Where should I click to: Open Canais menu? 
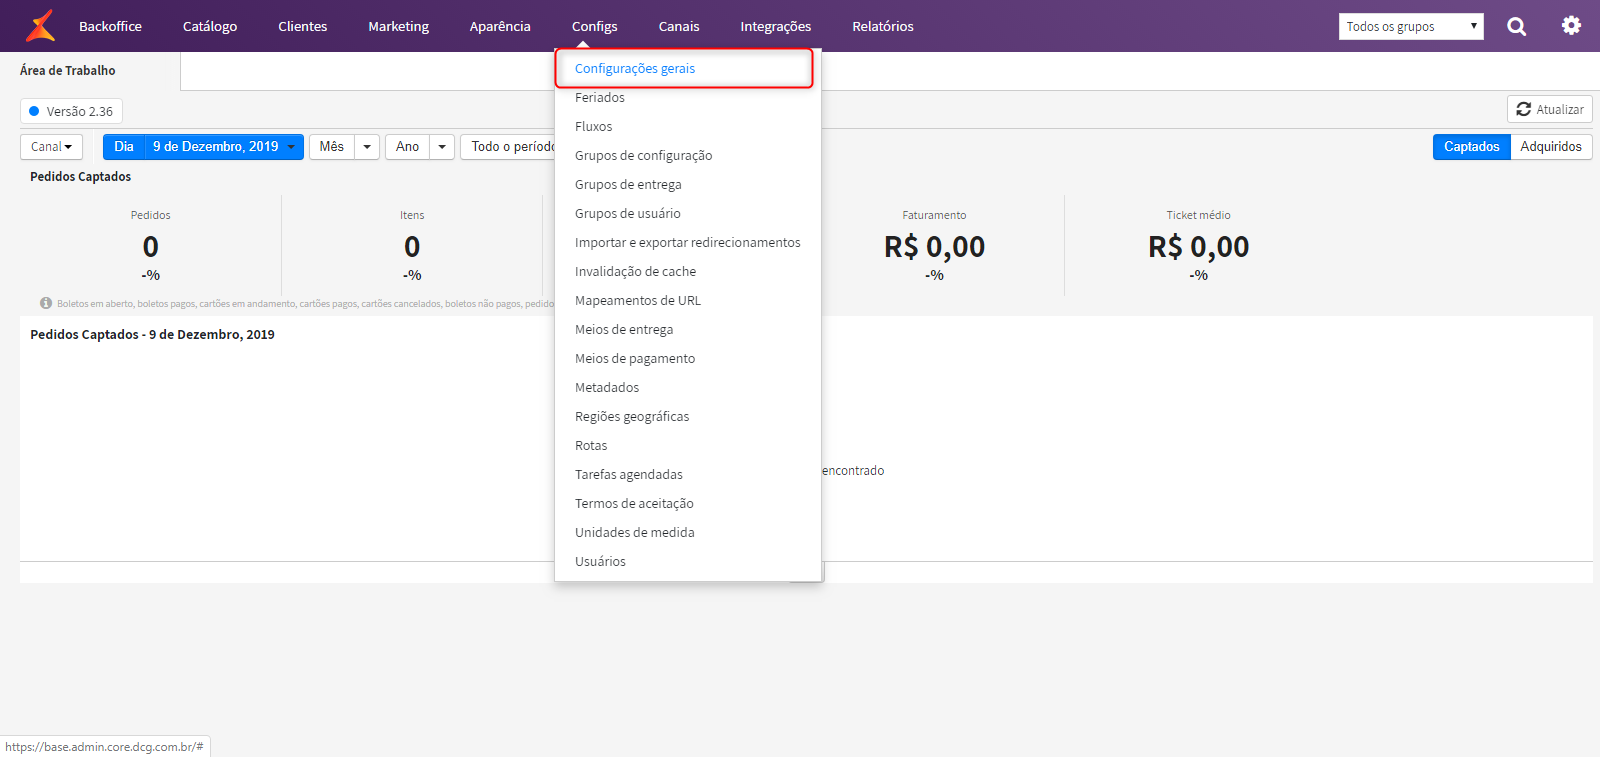(x=679, y=26)
